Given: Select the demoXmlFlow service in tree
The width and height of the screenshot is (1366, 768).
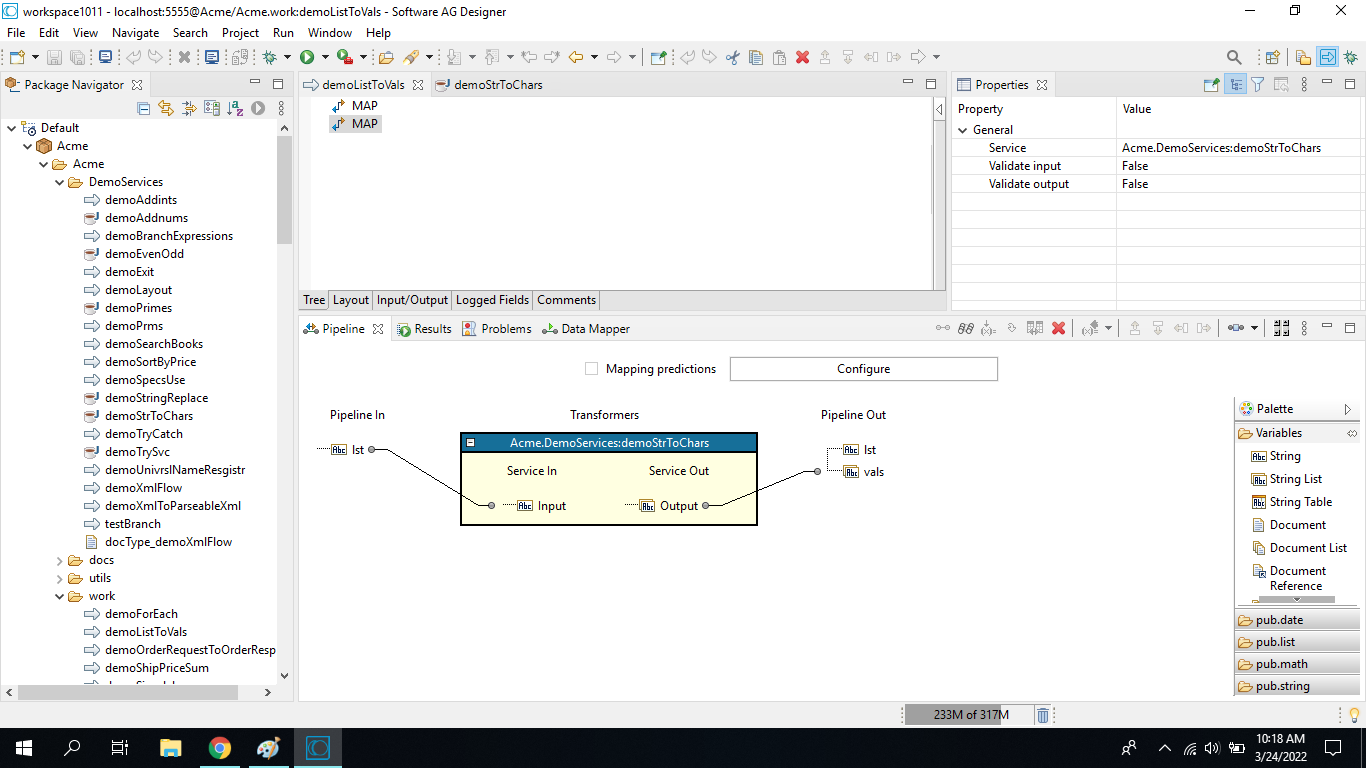Looking at the screenshot, I should tap(143, 488).
